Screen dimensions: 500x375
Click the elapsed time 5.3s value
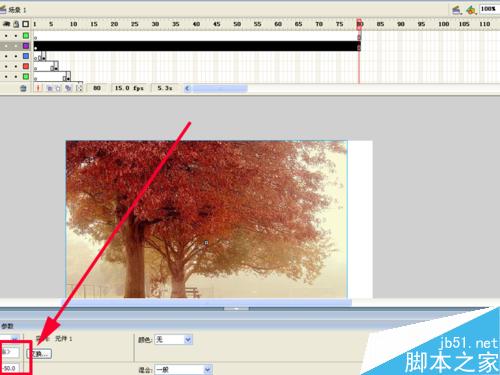[165, 88]
